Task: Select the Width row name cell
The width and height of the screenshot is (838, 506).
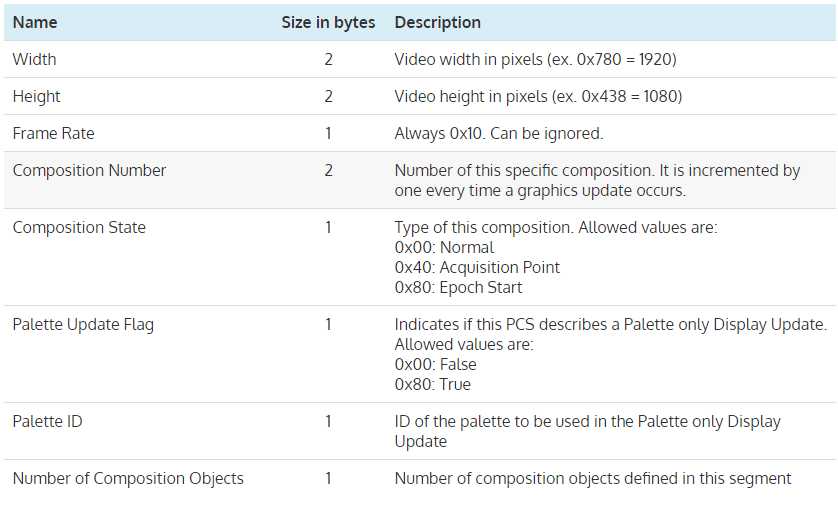Action: point(34,59)
